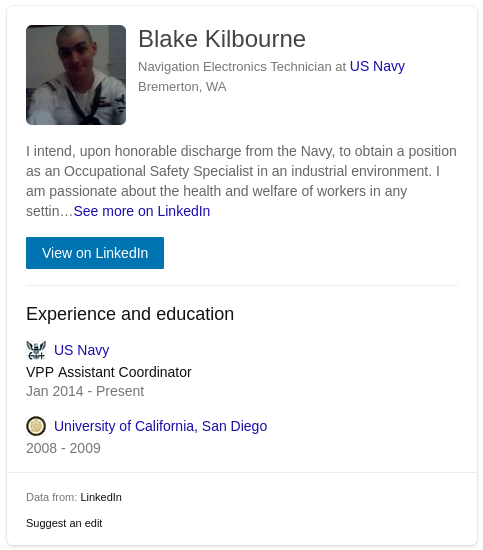Open University of California, San Diego link
Screen dimensions: 483x550
click(x=161, y=426)
